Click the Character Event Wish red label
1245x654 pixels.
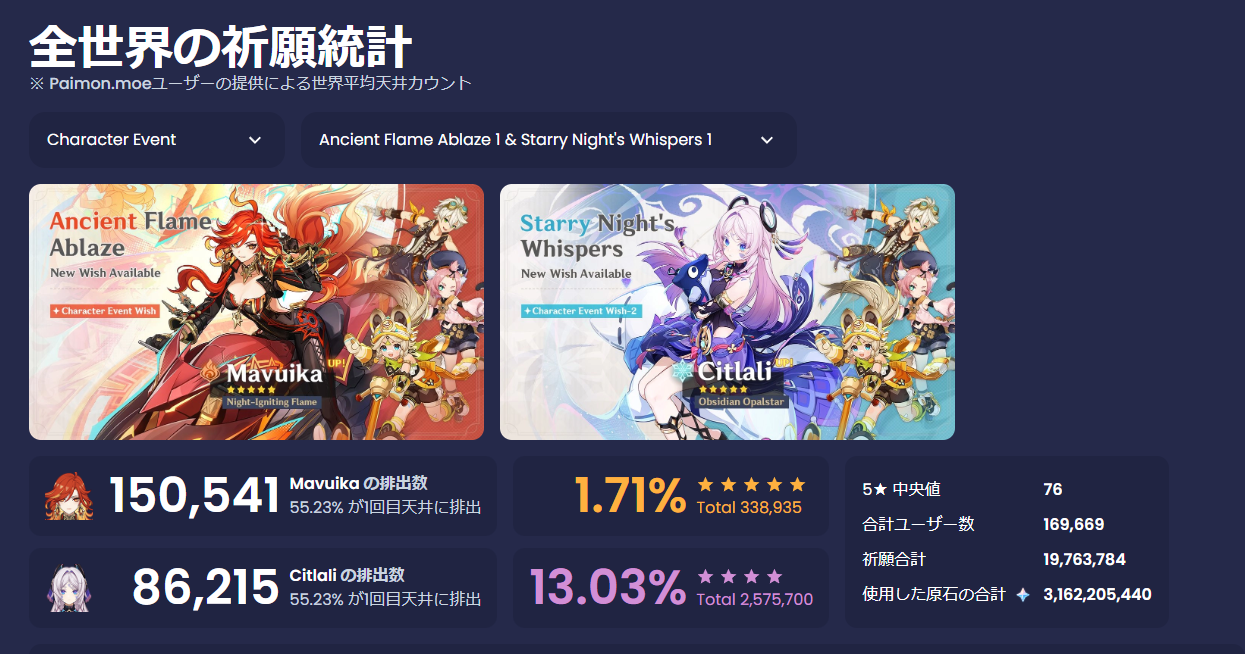(x=105, y=311)
